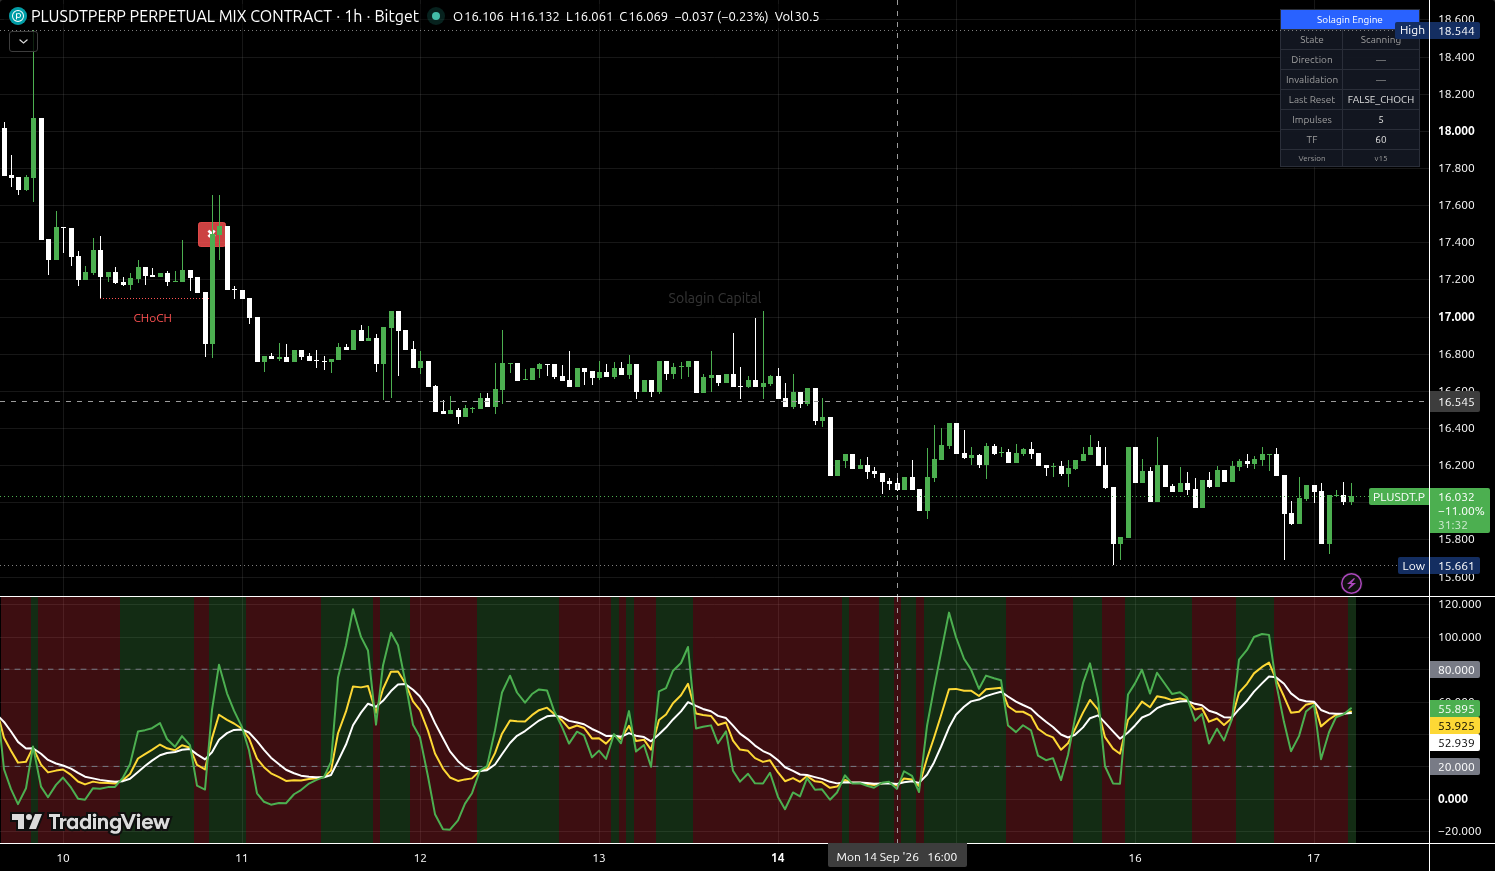Click the green 55.895 oscillator value label
The height and width of the screenshot is (871, 1495).
tap(1456, 709)
